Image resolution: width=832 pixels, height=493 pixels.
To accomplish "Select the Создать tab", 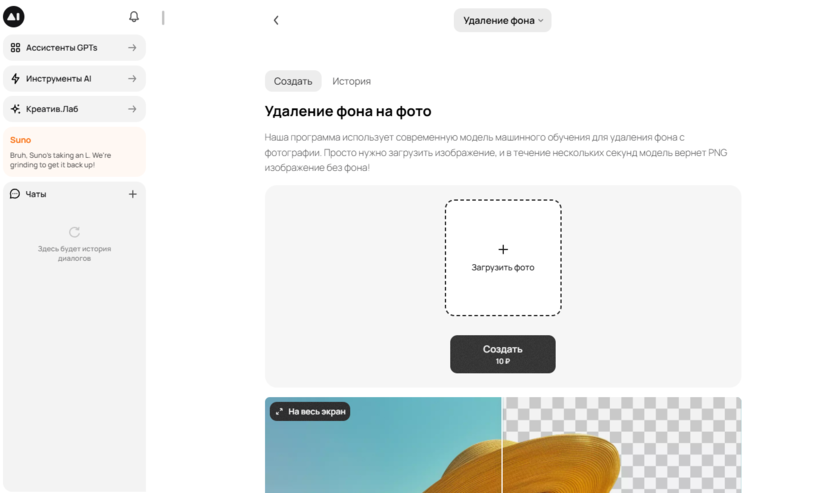I will pos(293,81).
